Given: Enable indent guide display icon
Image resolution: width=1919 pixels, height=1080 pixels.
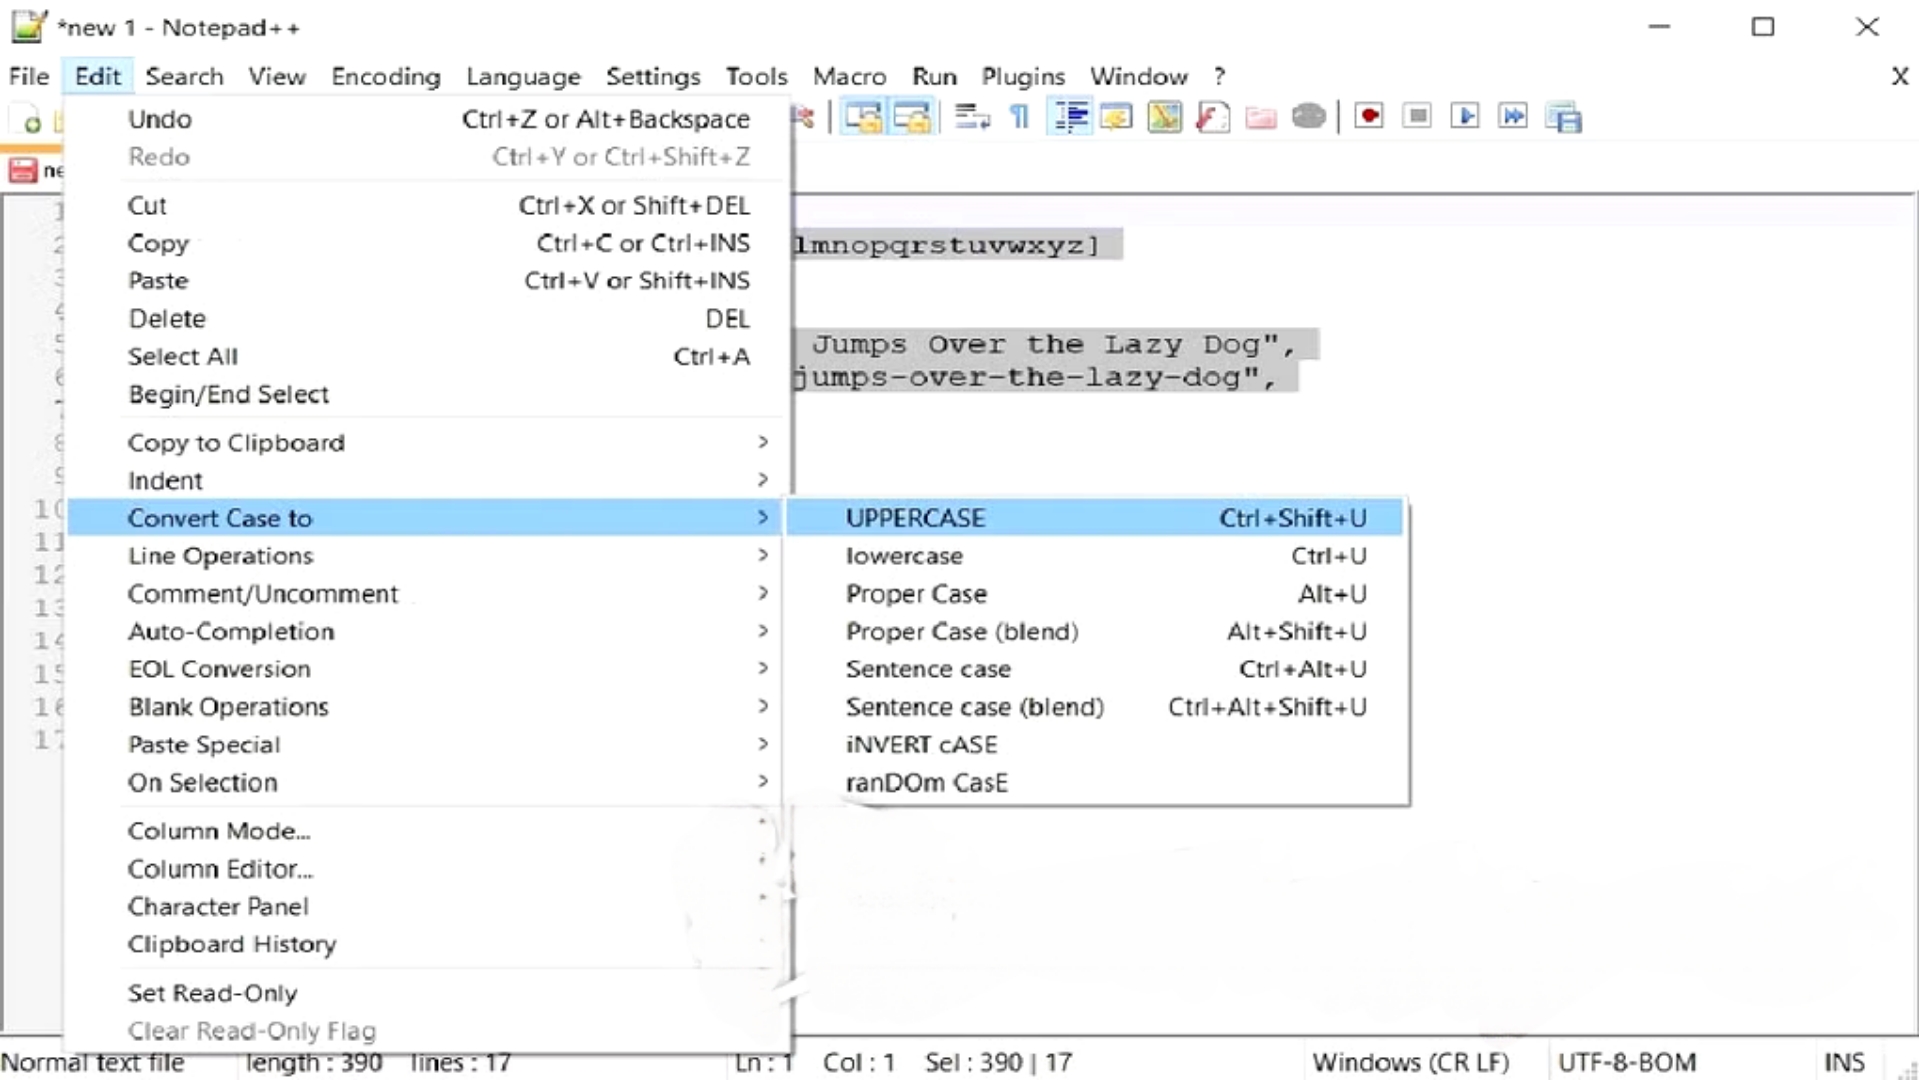Looking at the screenshot, I should (x=1069, y=116).
